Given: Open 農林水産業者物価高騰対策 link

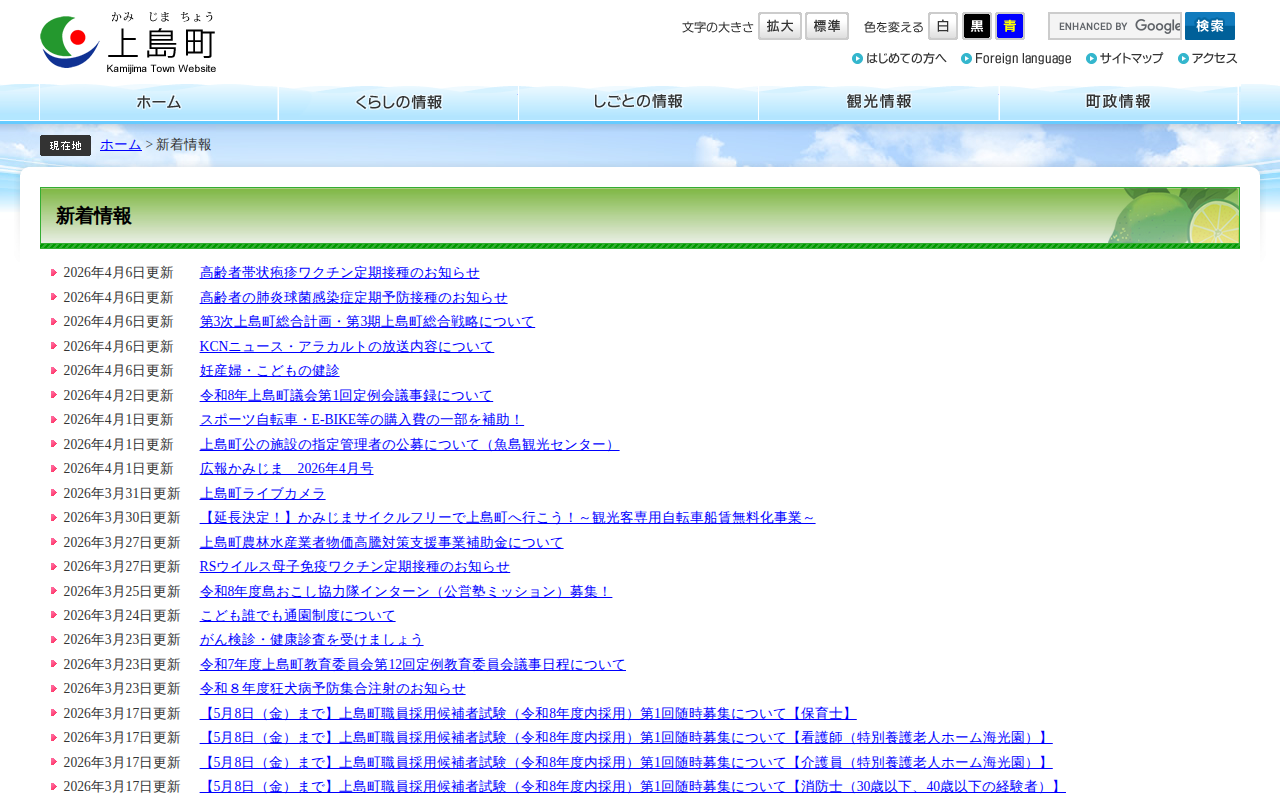Looking at the screenshot, I should pyautogui.click(x=382, y=543).
